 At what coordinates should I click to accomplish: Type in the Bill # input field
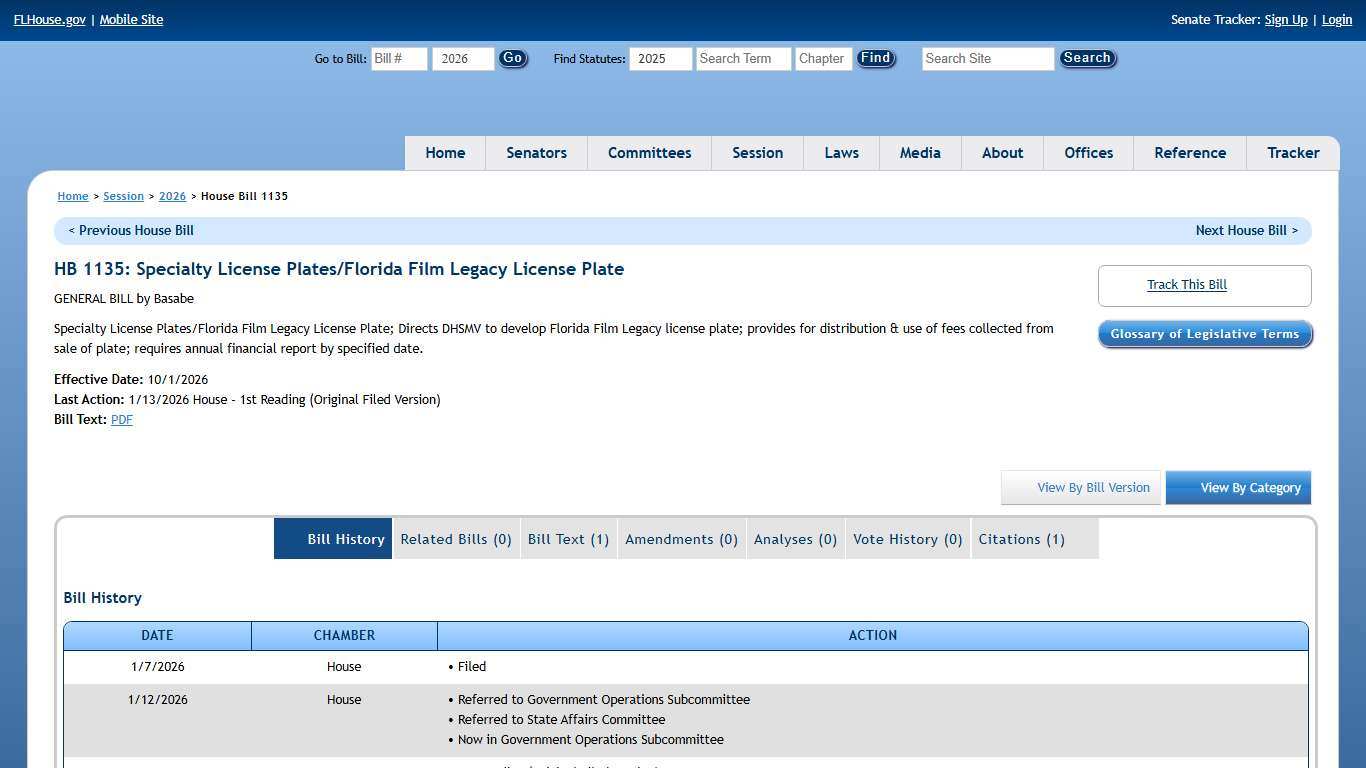pos(399,59)
